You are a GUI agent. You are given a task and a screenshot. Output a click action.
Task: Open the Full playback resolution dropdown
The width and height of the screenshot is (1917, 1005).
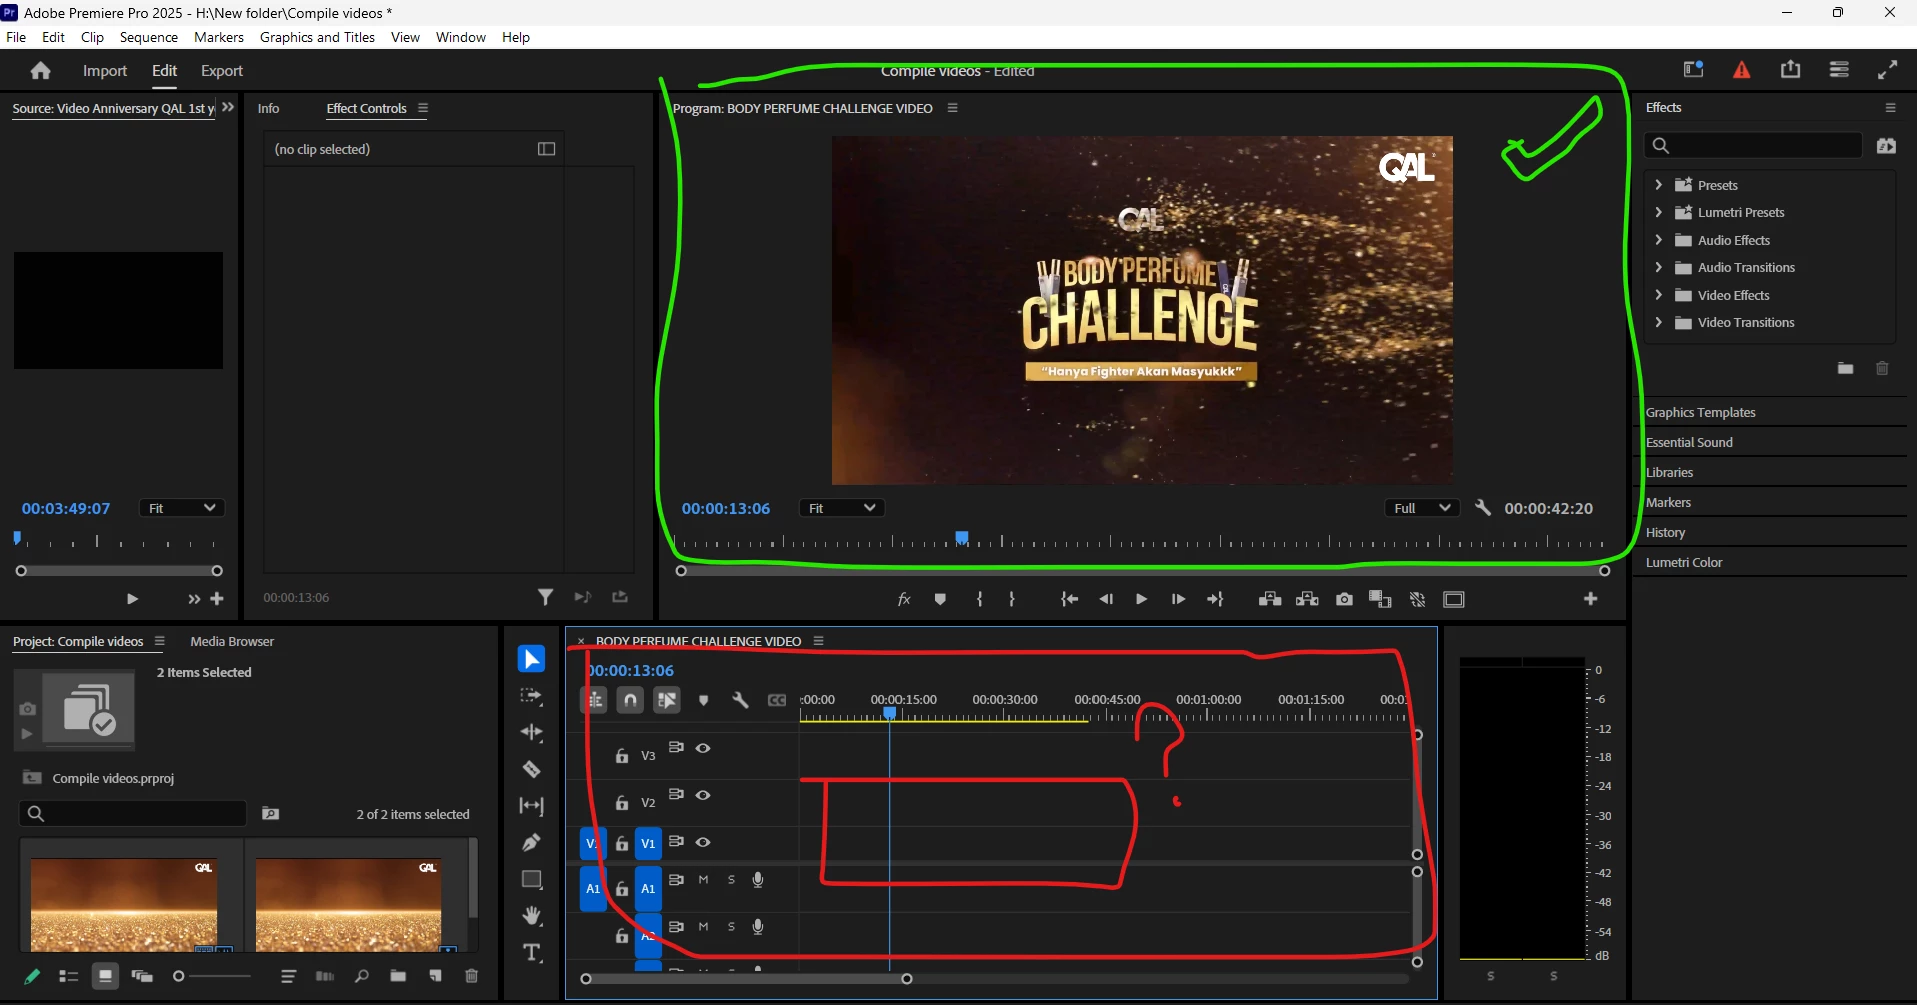[x=1421, y=508]
